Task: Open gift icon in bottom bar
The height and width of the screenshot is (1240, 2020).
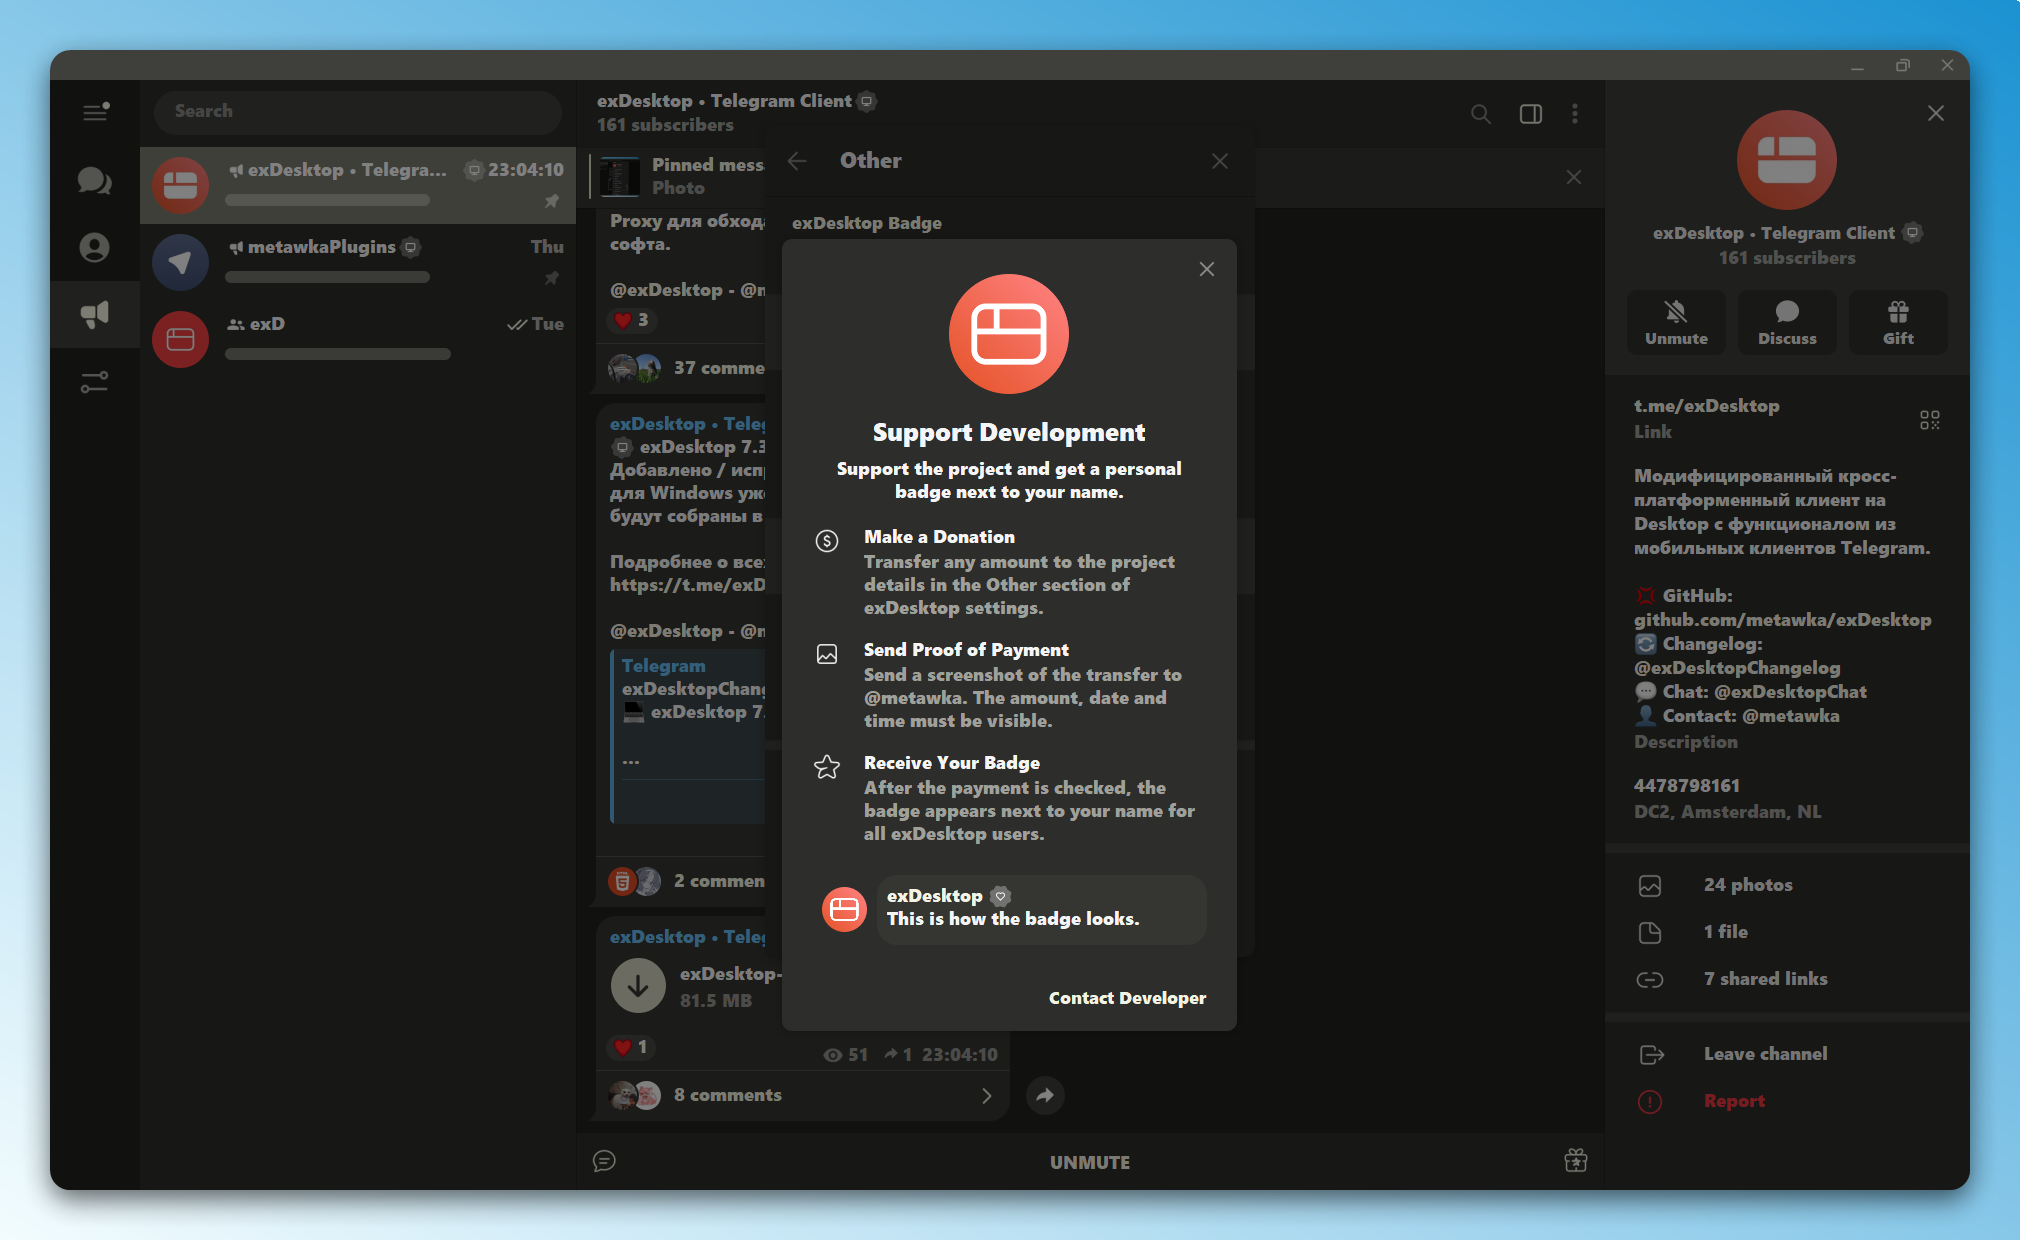Action: click(1576, 1161)
